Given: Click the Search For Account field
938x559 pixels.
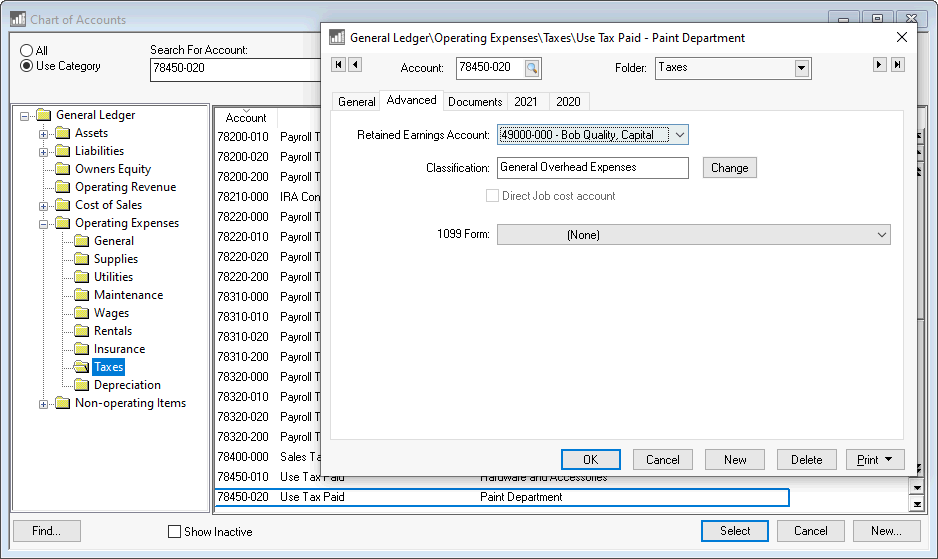Looking at the screenshot, I should (x=235, y=69).
